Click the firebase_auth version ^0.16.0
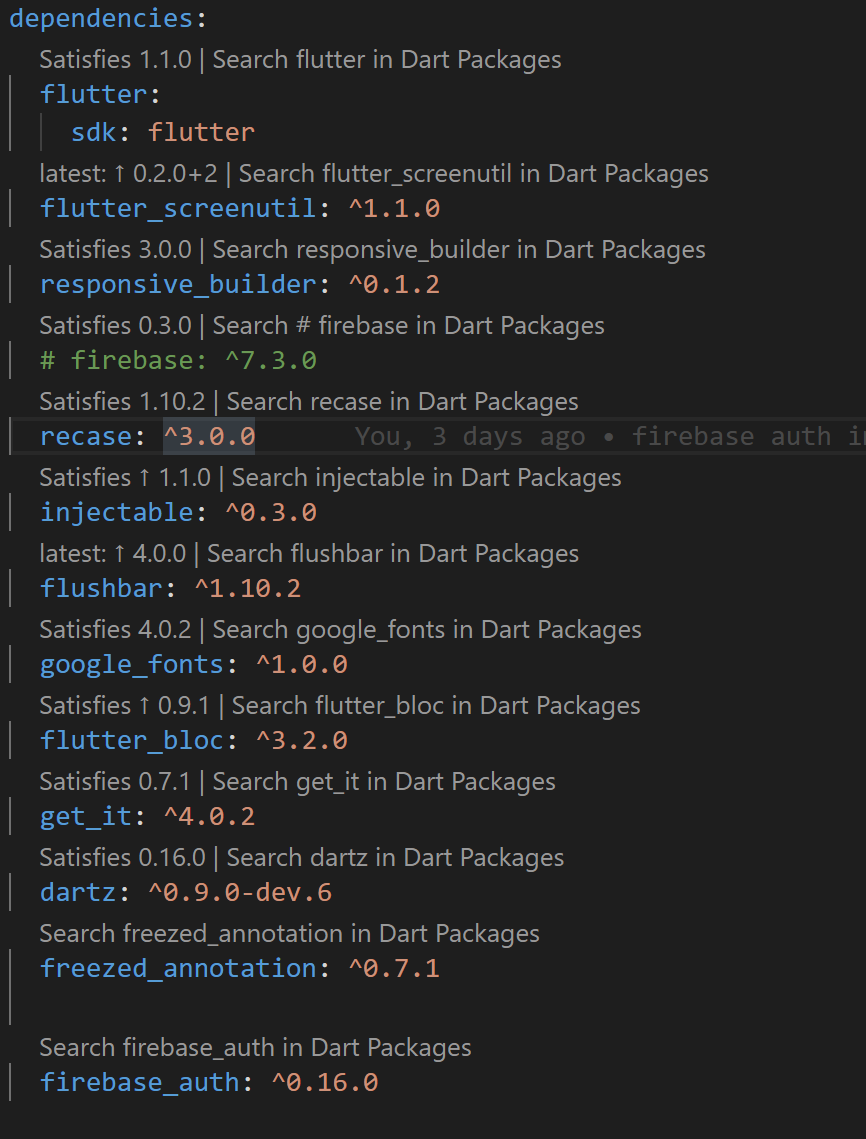866x1139 pixels. 325,1082
